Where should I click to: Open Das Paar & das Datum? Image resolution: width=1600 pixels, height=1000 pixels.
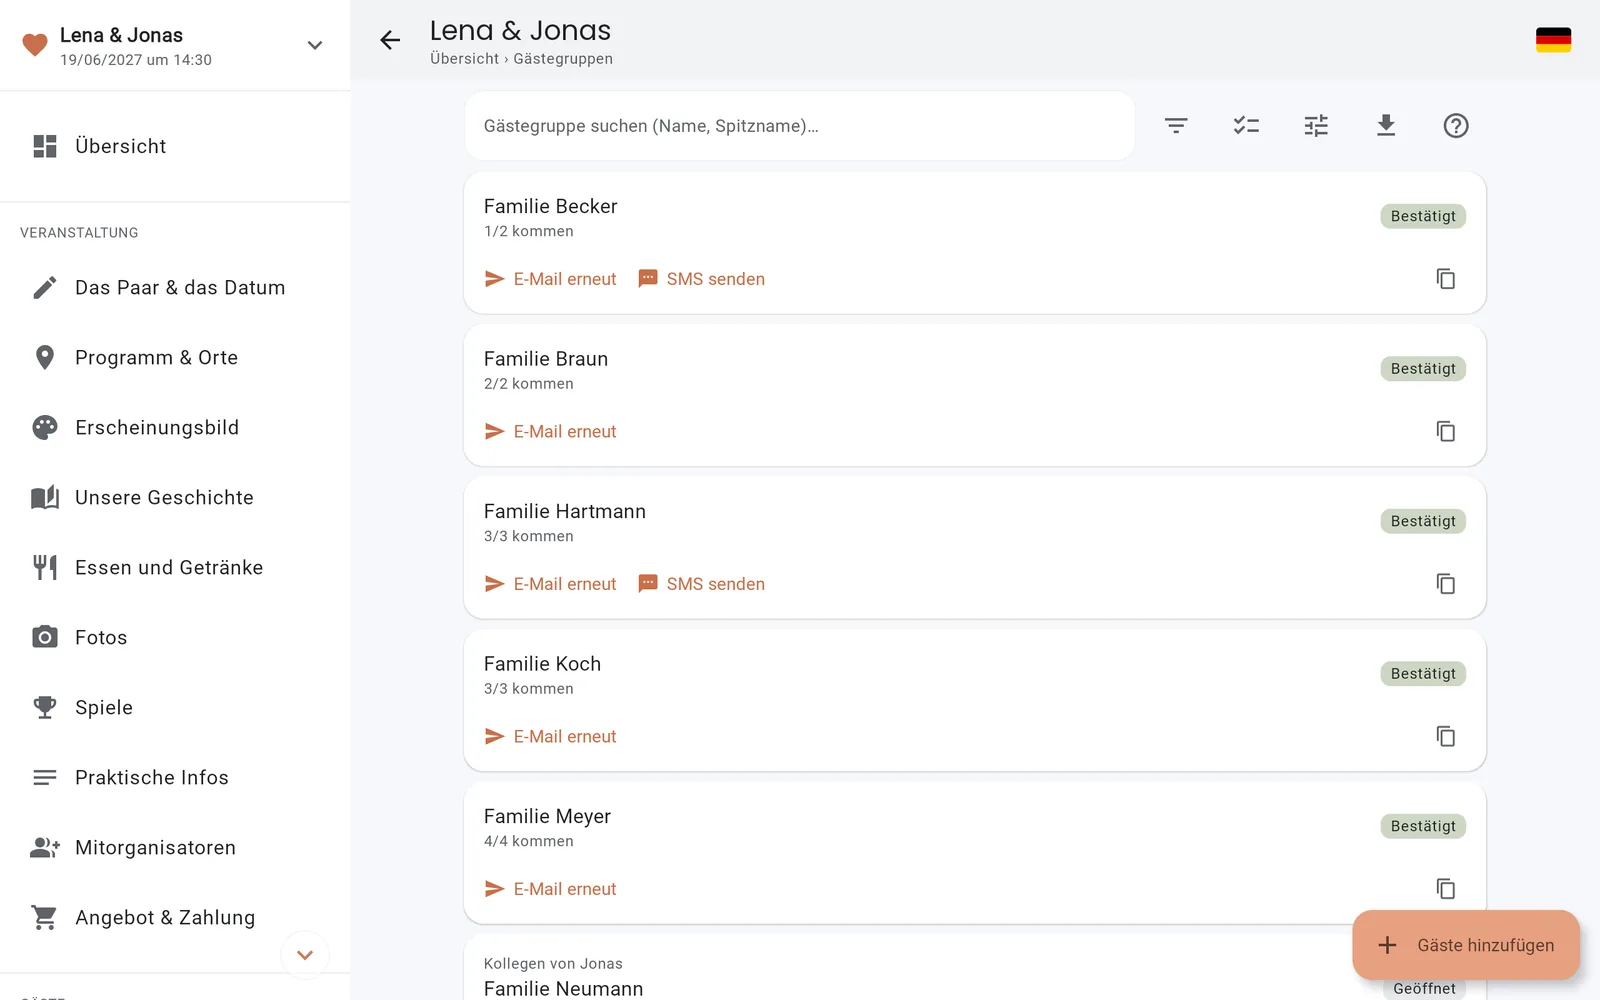point(175,288)
